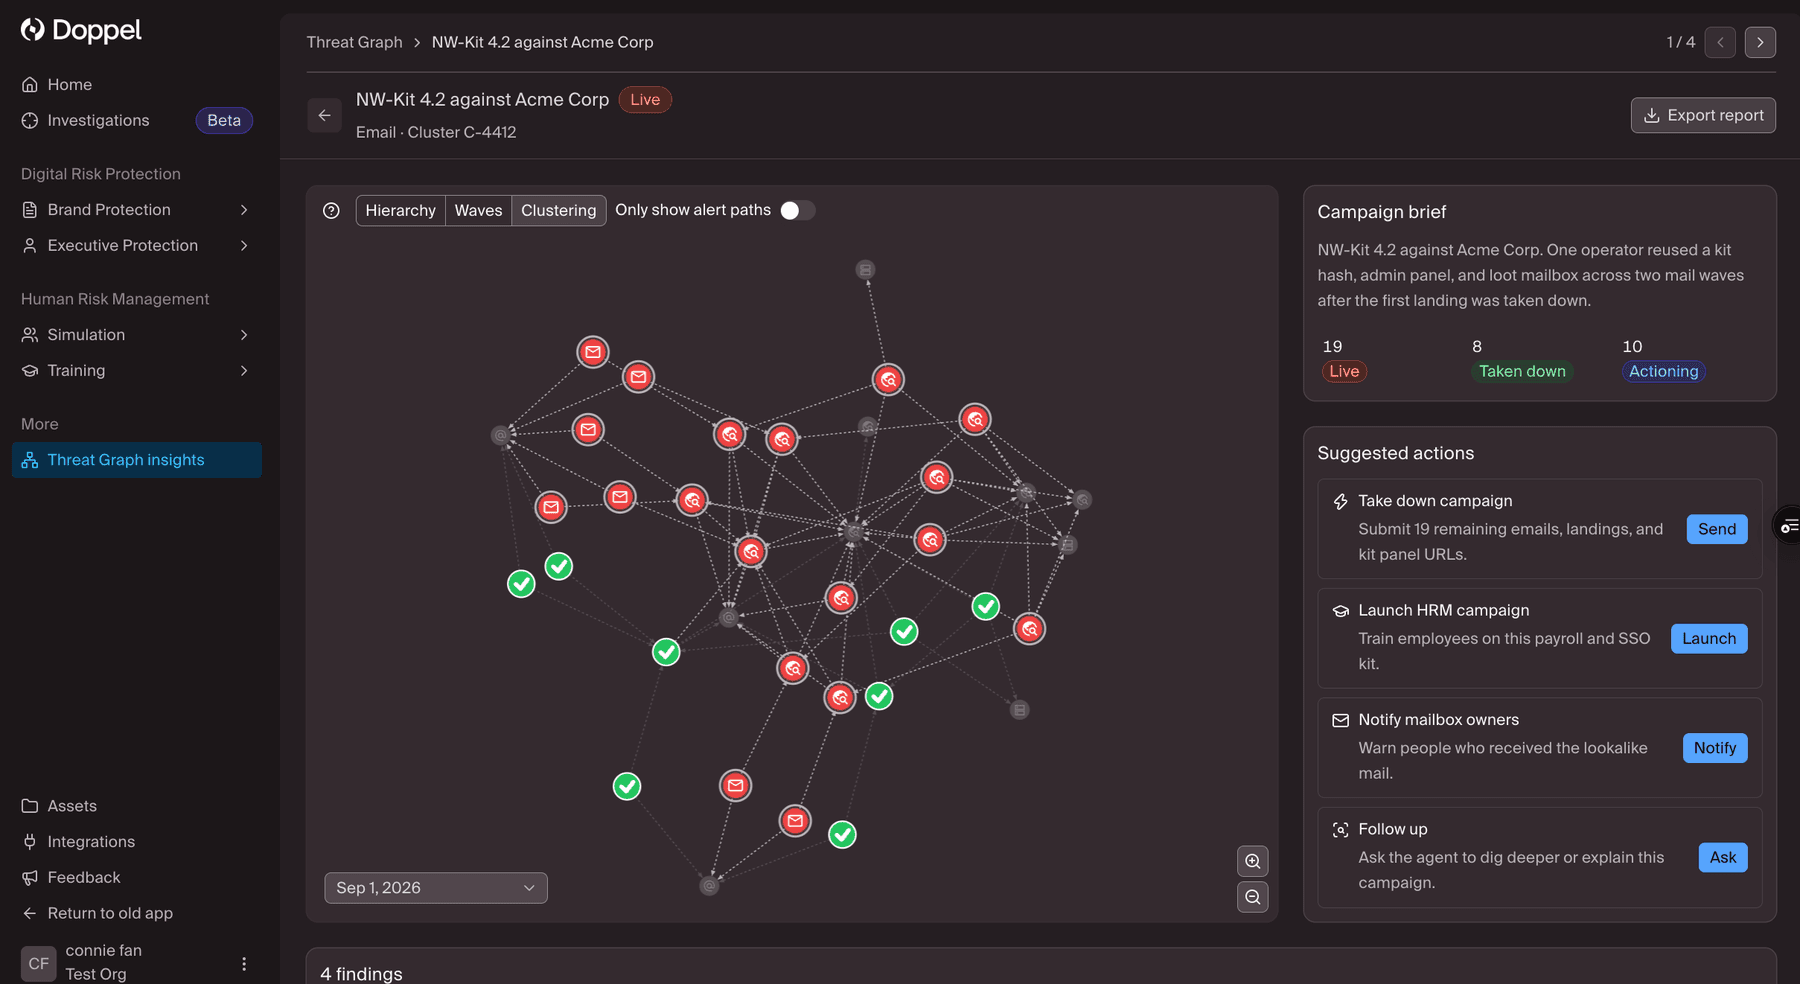
Task: Click the lightning Take down campaign icon
Action: [1341, 501]
